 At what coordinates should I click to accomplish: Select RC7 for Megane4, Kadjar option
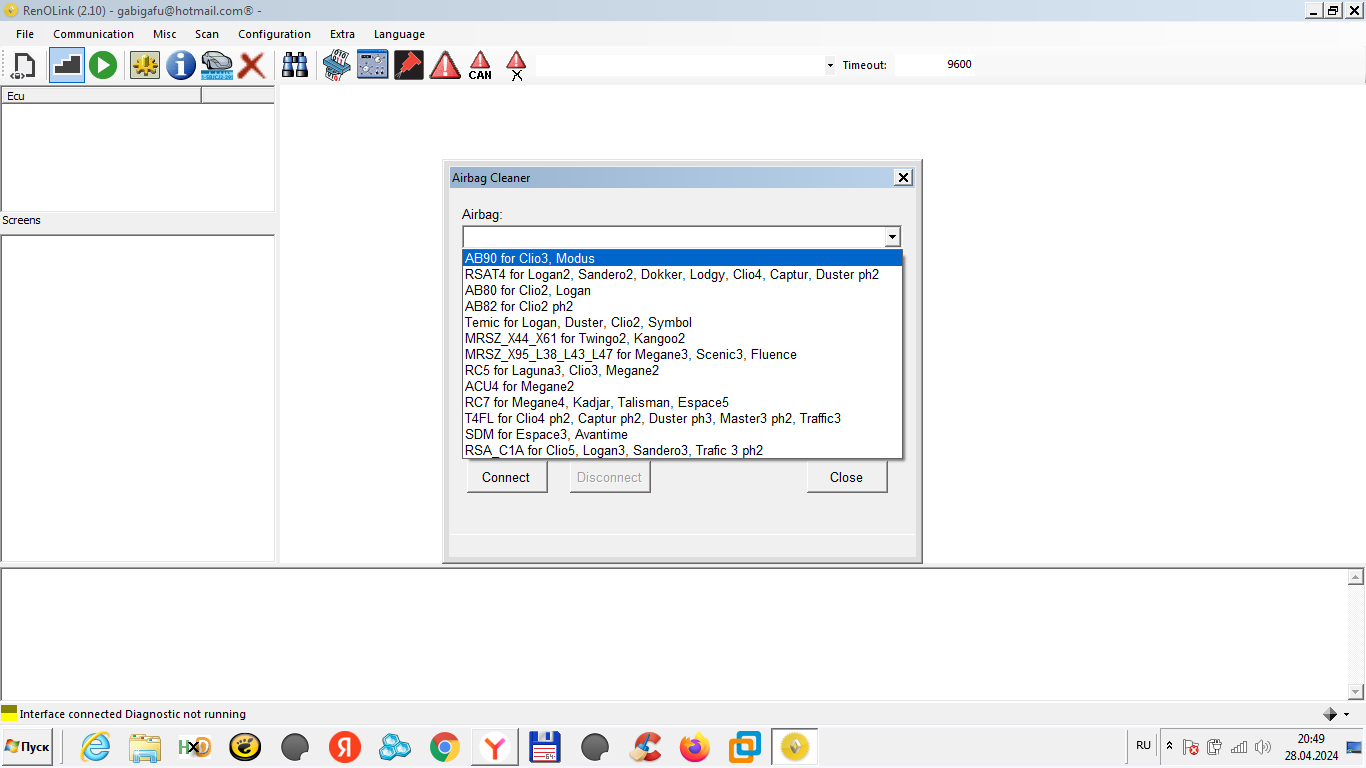[683, 402]
